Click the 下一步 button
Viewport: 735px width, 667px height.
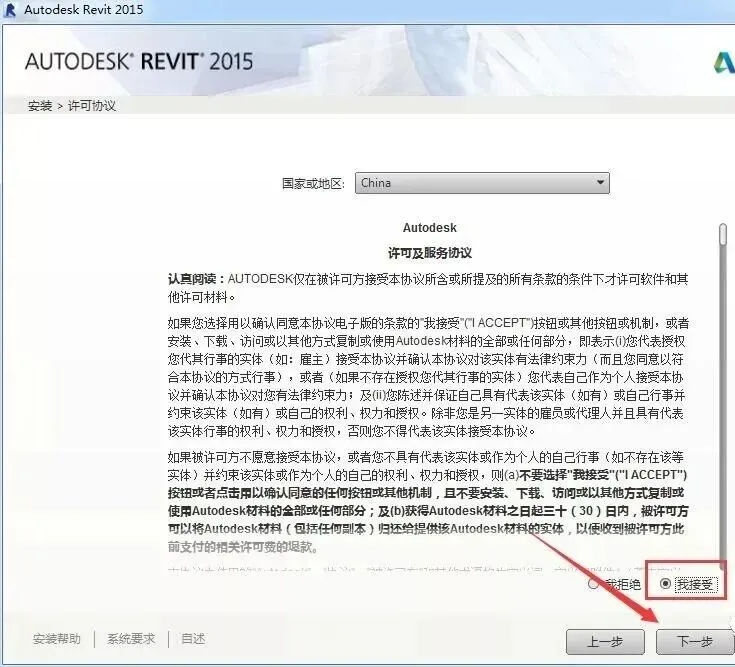tap(695, 641)
